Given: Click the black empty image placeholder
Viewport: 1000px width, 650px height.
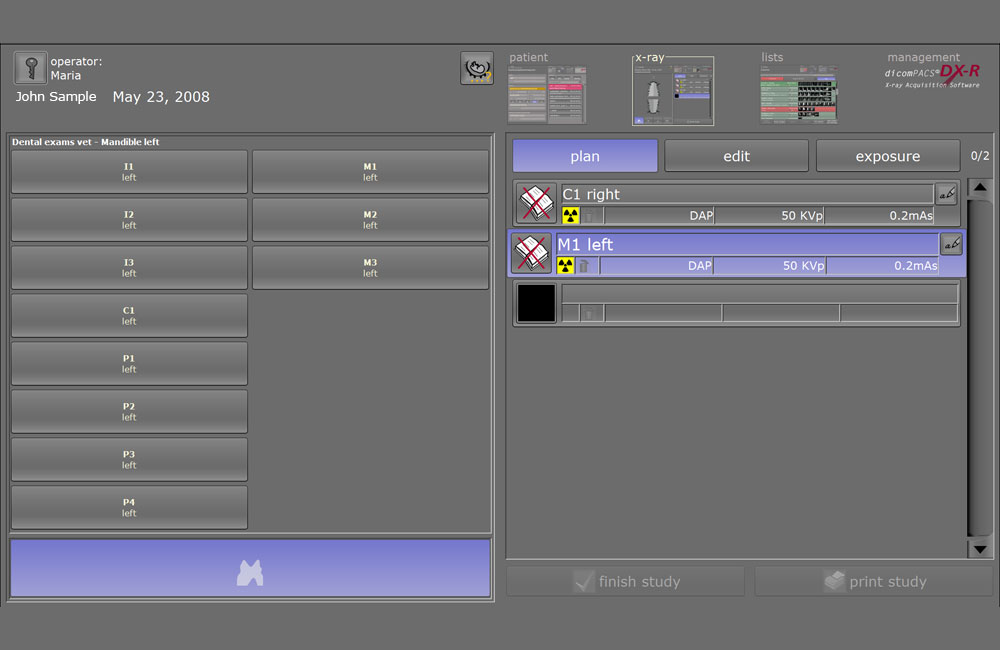Looking at the screenshot, I should point(536,303).
